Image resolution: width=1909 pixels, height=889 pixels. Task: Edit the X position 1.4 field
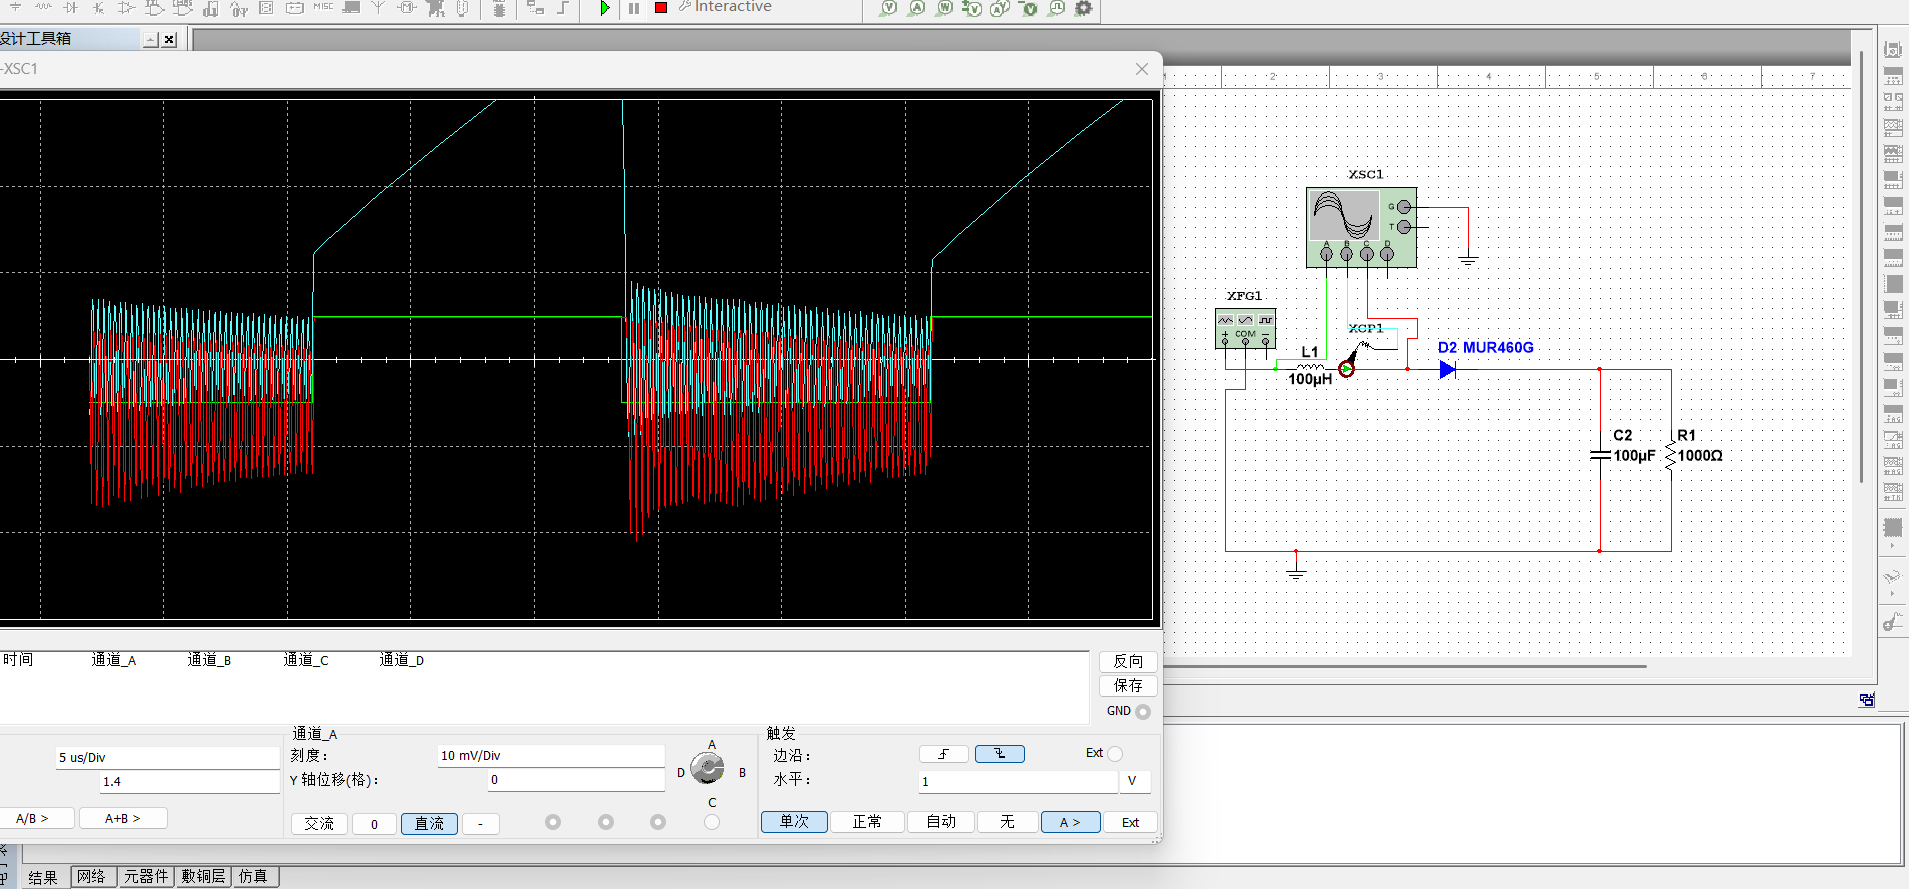point(189,781)
